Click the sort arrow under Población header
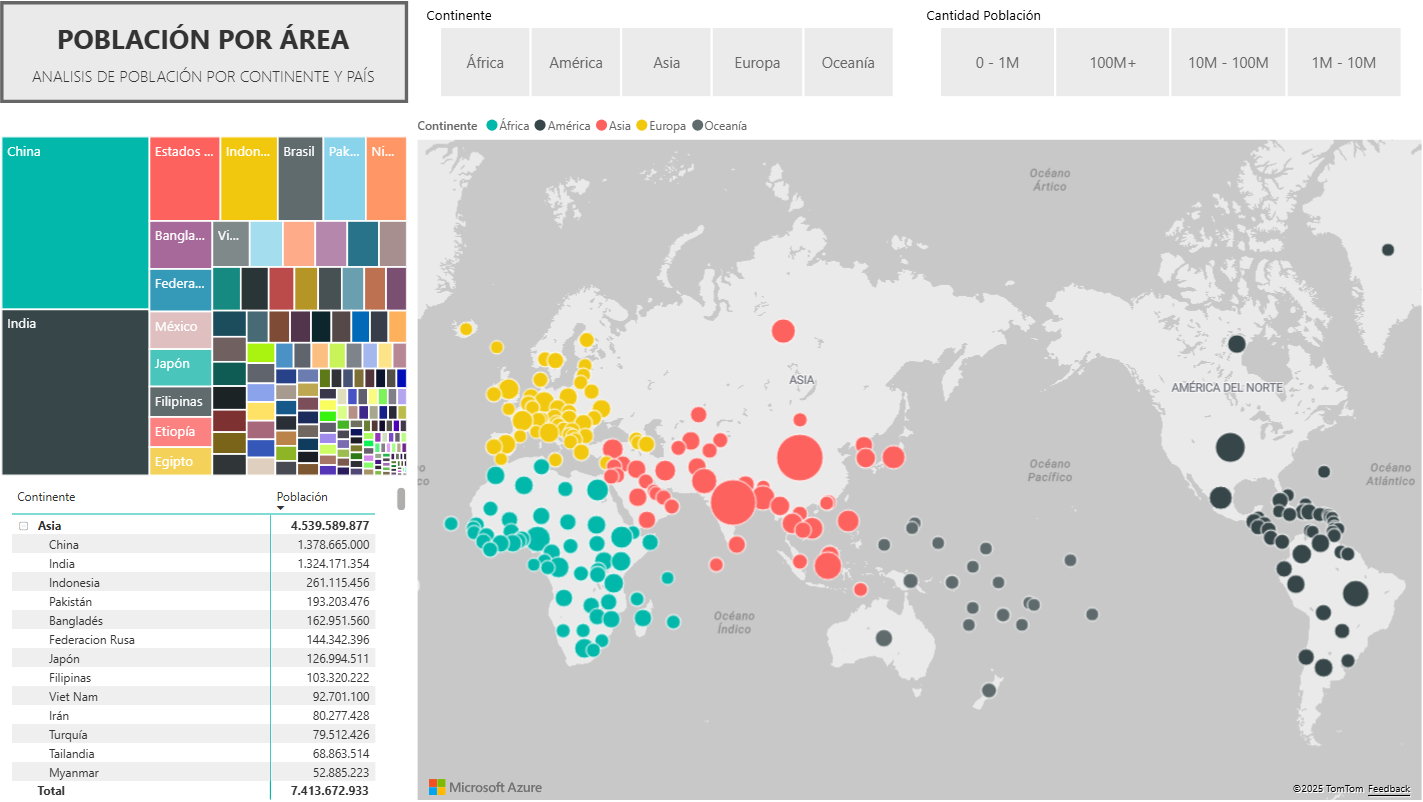This screenshot has width=1423, height=802. click(281, 508)
